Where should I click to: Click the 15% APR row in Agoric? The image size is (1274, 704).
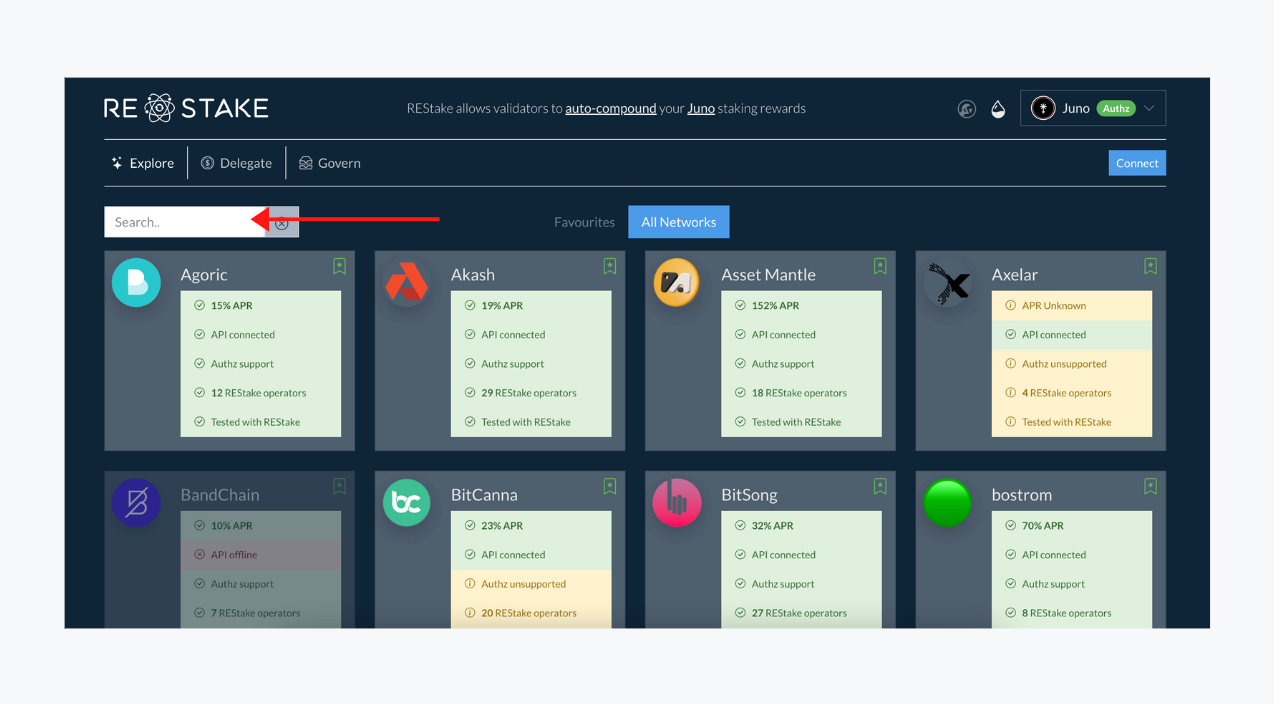coord(261,306)
